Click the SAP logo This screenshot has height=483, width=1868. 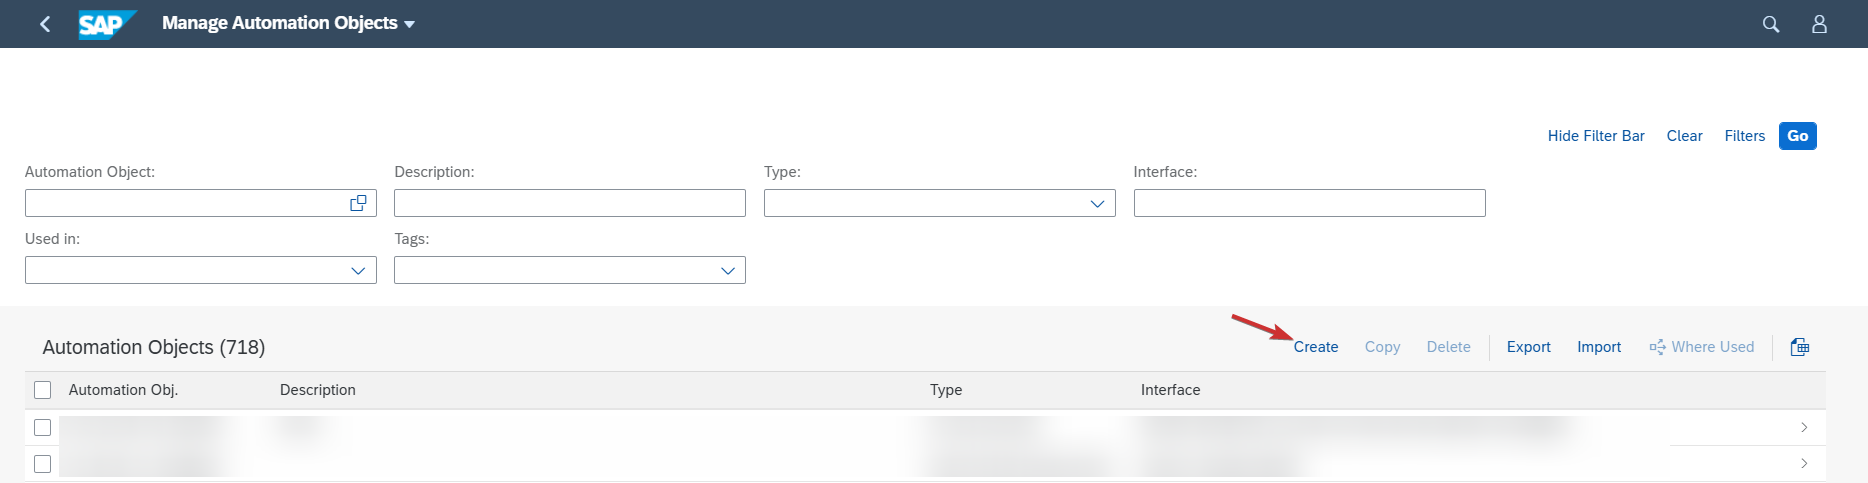[x=107, y=24]
